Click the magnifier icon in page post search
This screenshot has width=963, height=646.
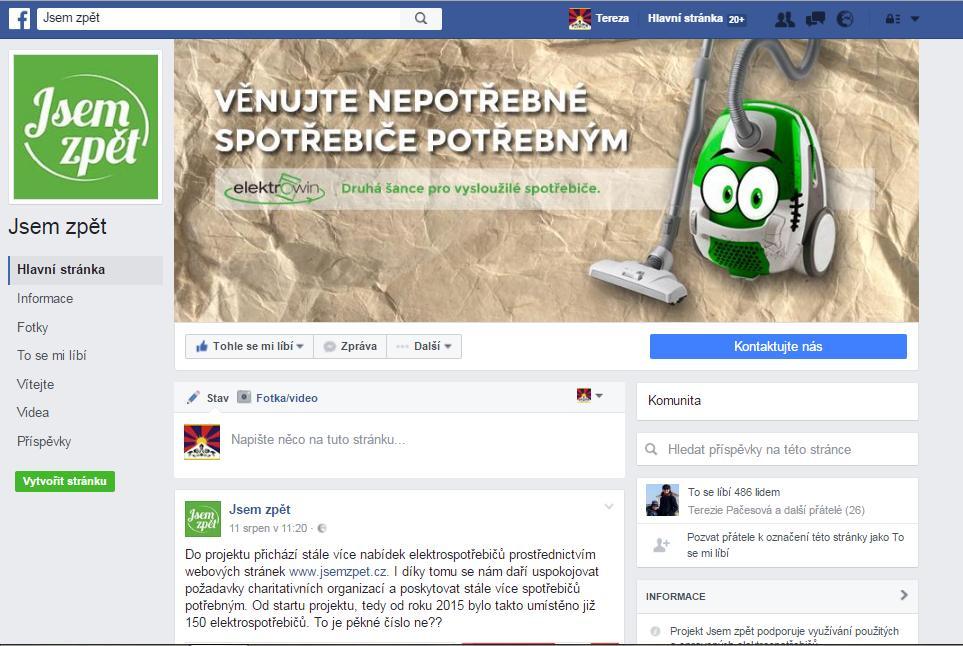pos(652,449)
